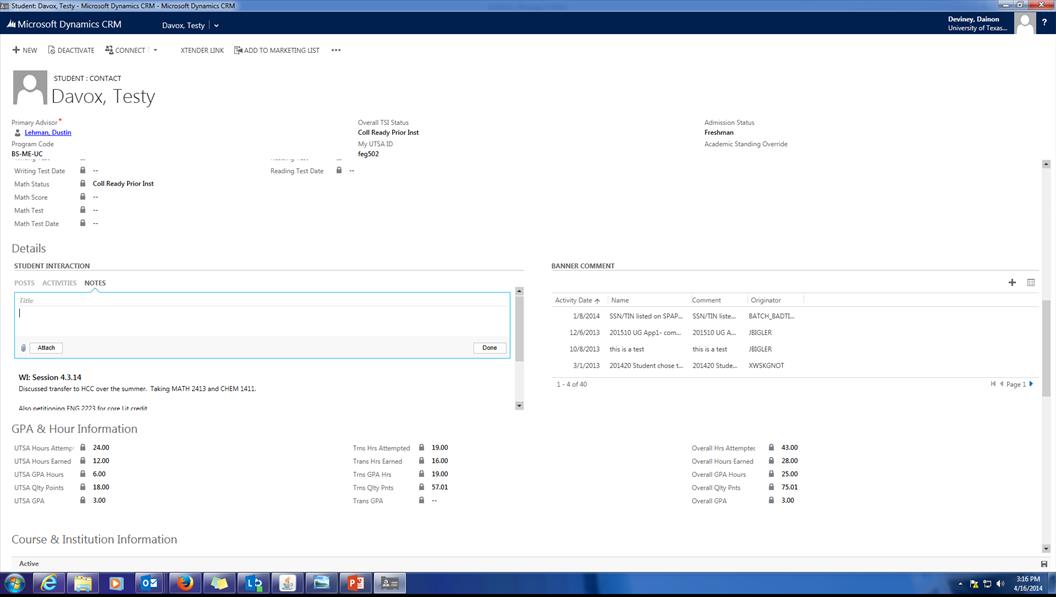The height and width of the screenshot is (597, 1056).
Task: Open Firefox from the taskbar
Action: [x=184, y=583]
